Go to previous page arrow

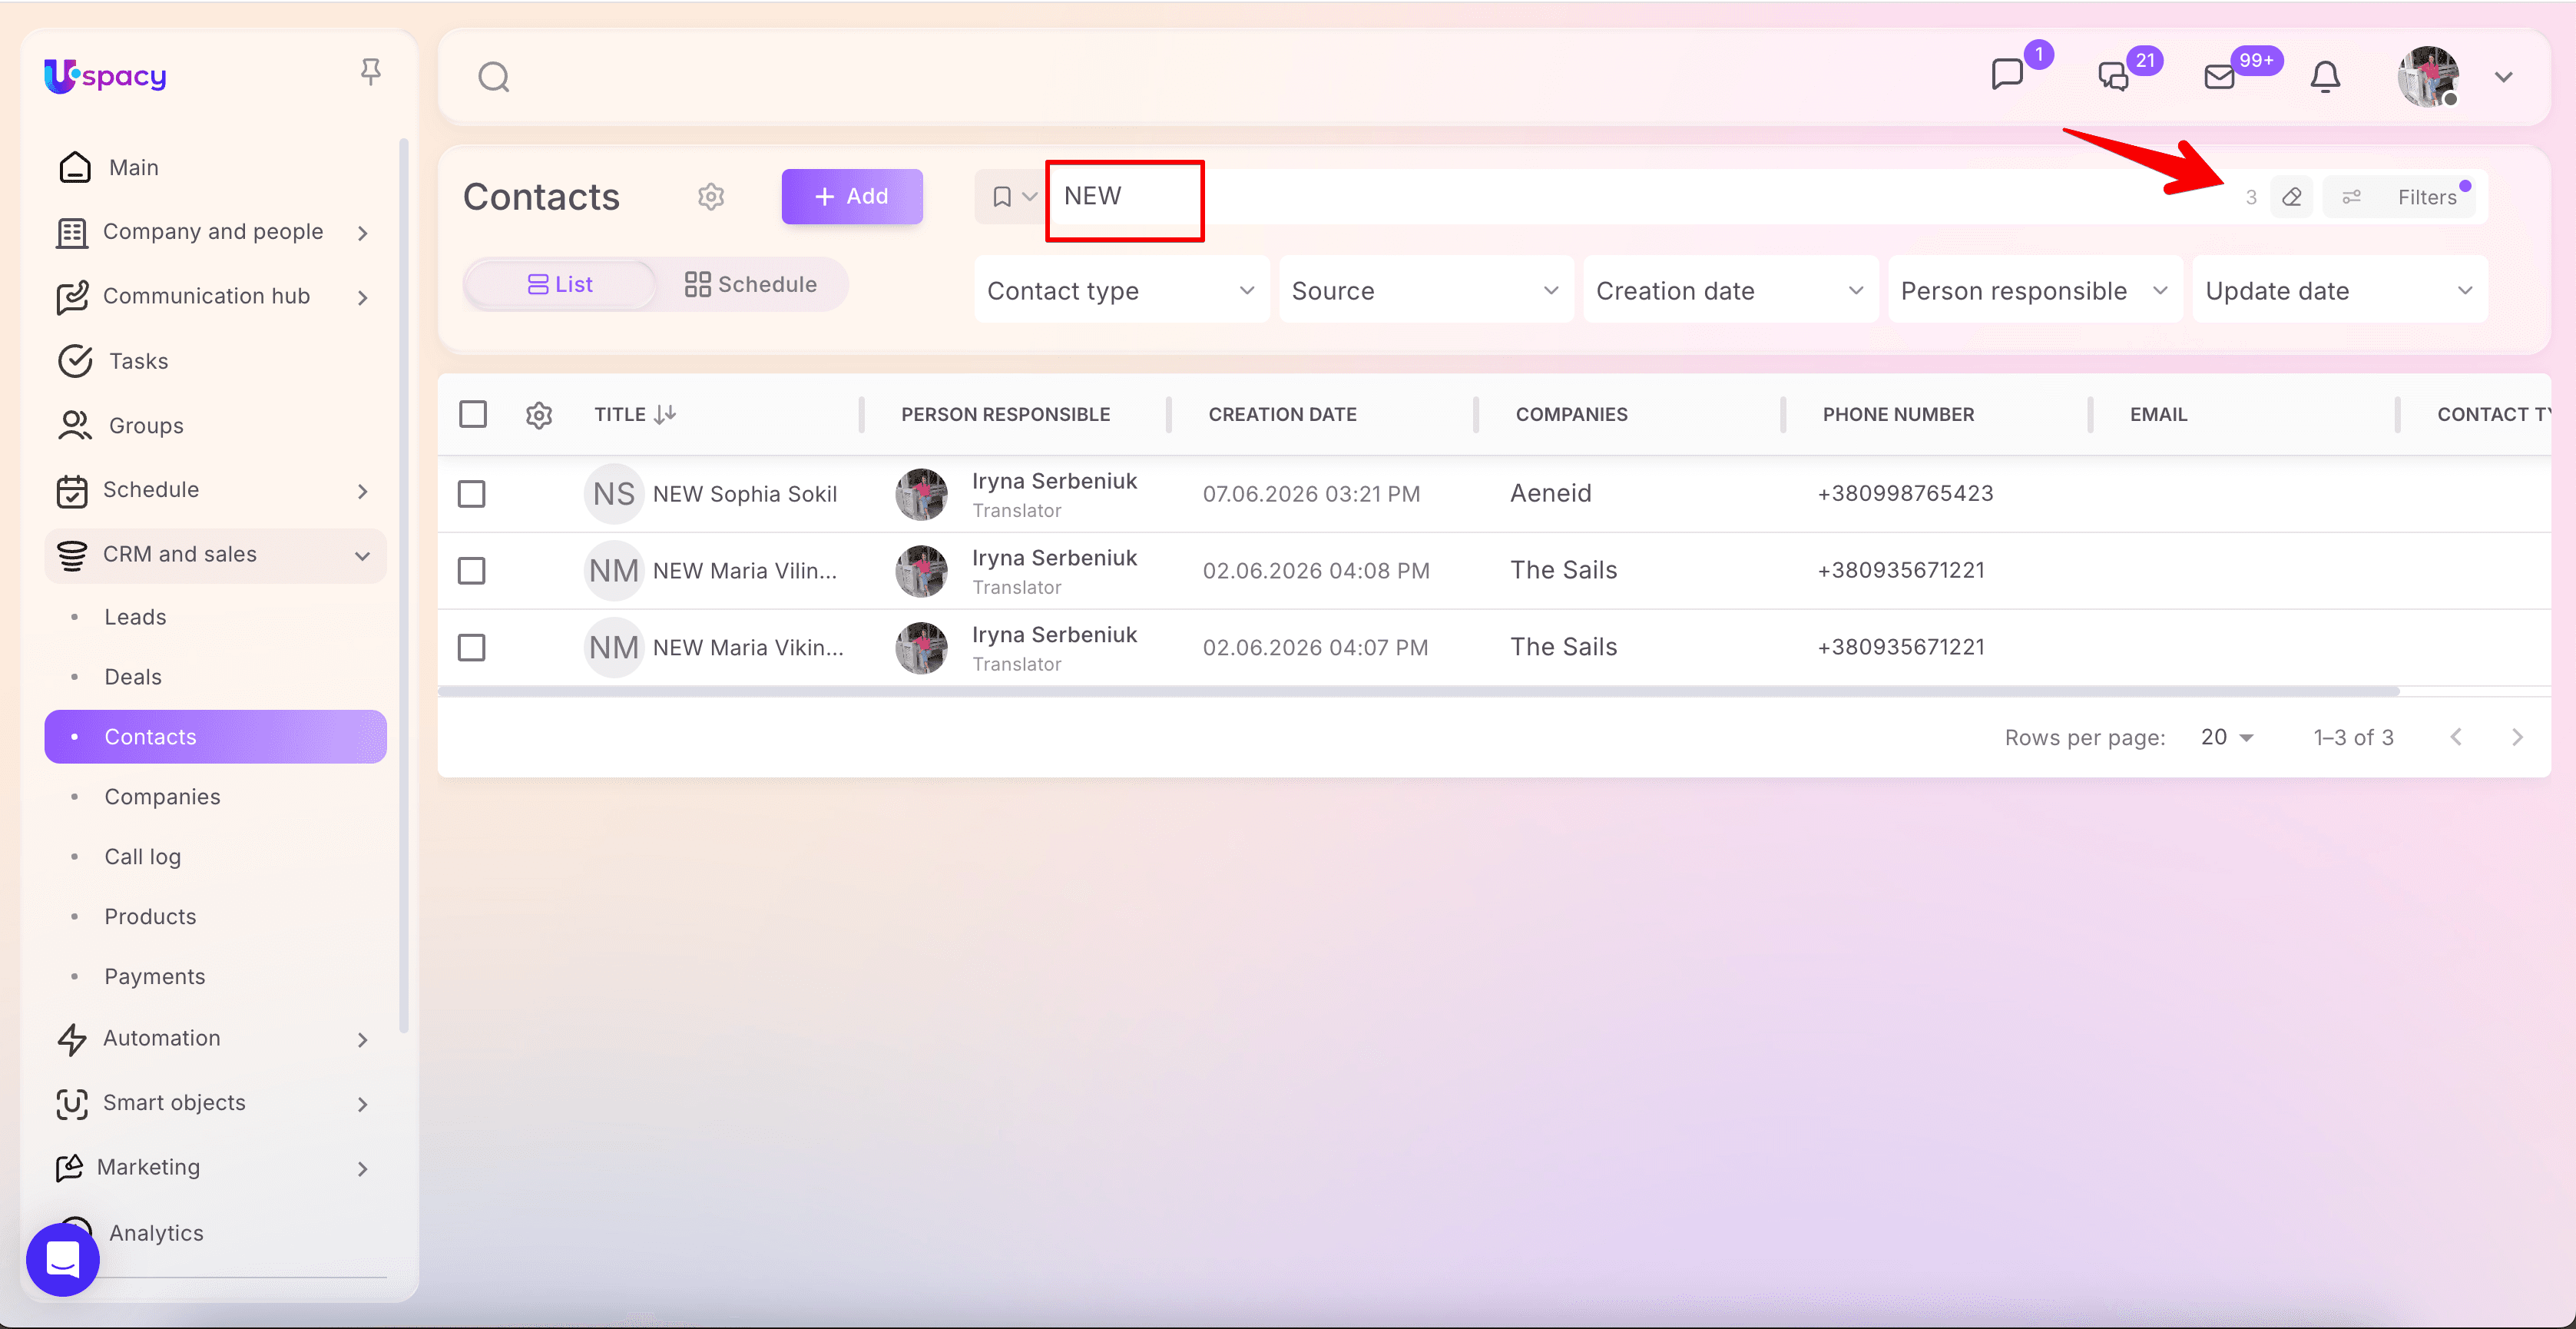2456,738
